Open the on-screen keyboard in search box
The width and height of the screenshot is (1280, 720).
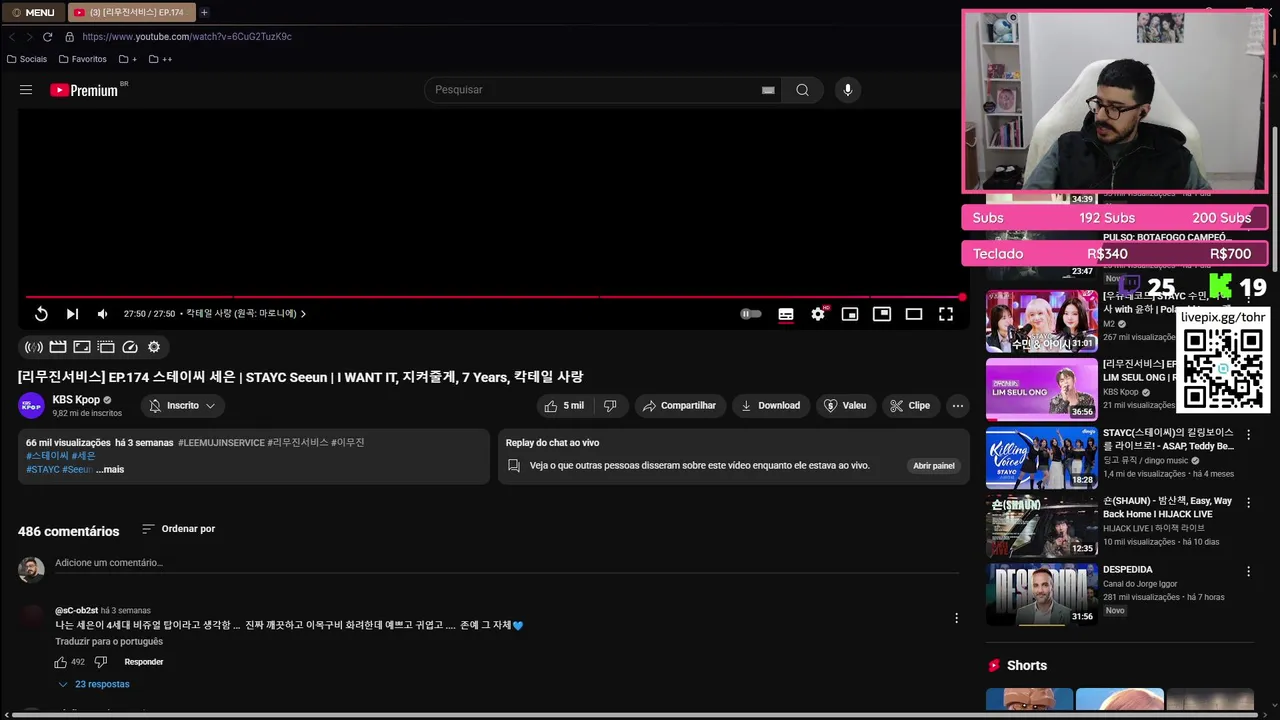(768, 90)
